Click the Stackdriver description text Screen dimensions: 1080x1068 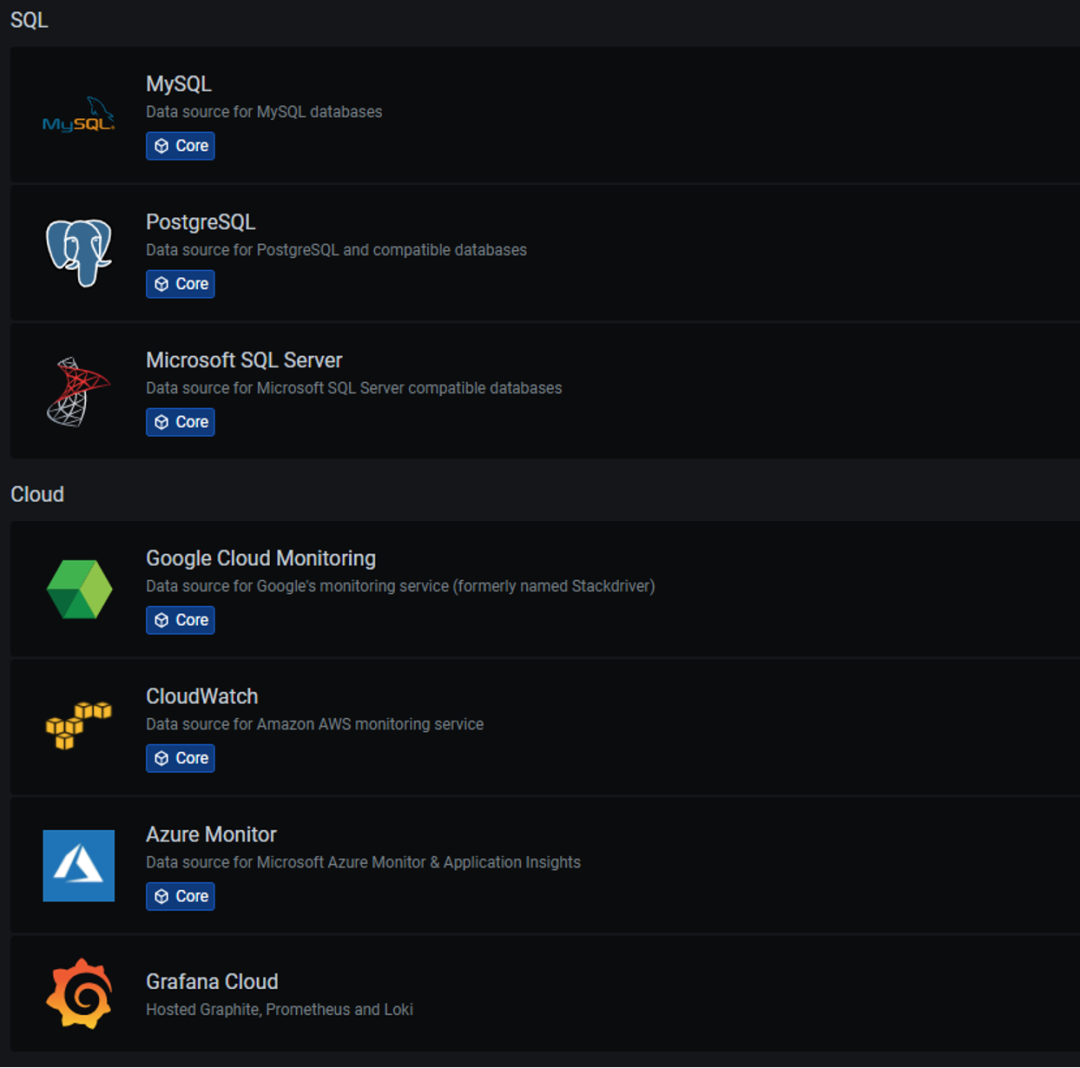(x=400, y=586)
